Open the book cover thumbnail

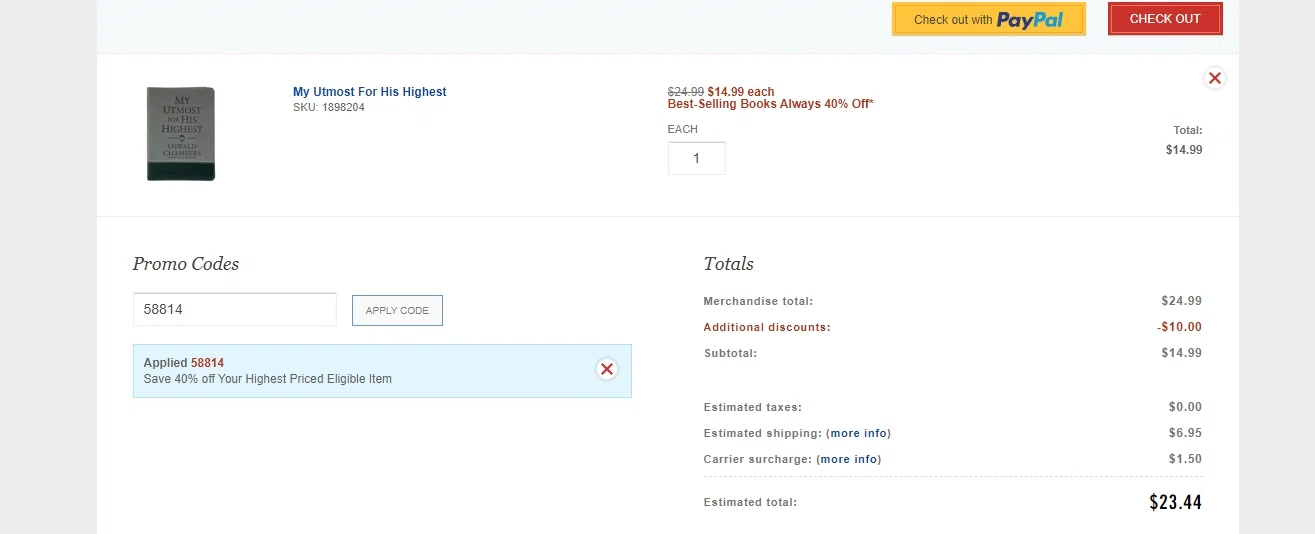pyautogui.click(x=181, y=134)
